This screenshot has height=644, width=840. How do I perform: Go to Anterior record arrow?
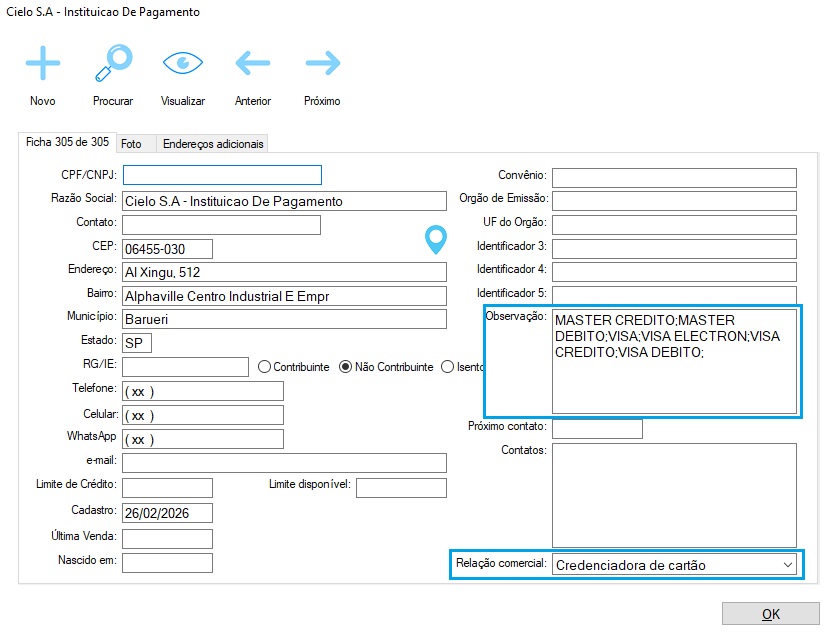point(253,64)
